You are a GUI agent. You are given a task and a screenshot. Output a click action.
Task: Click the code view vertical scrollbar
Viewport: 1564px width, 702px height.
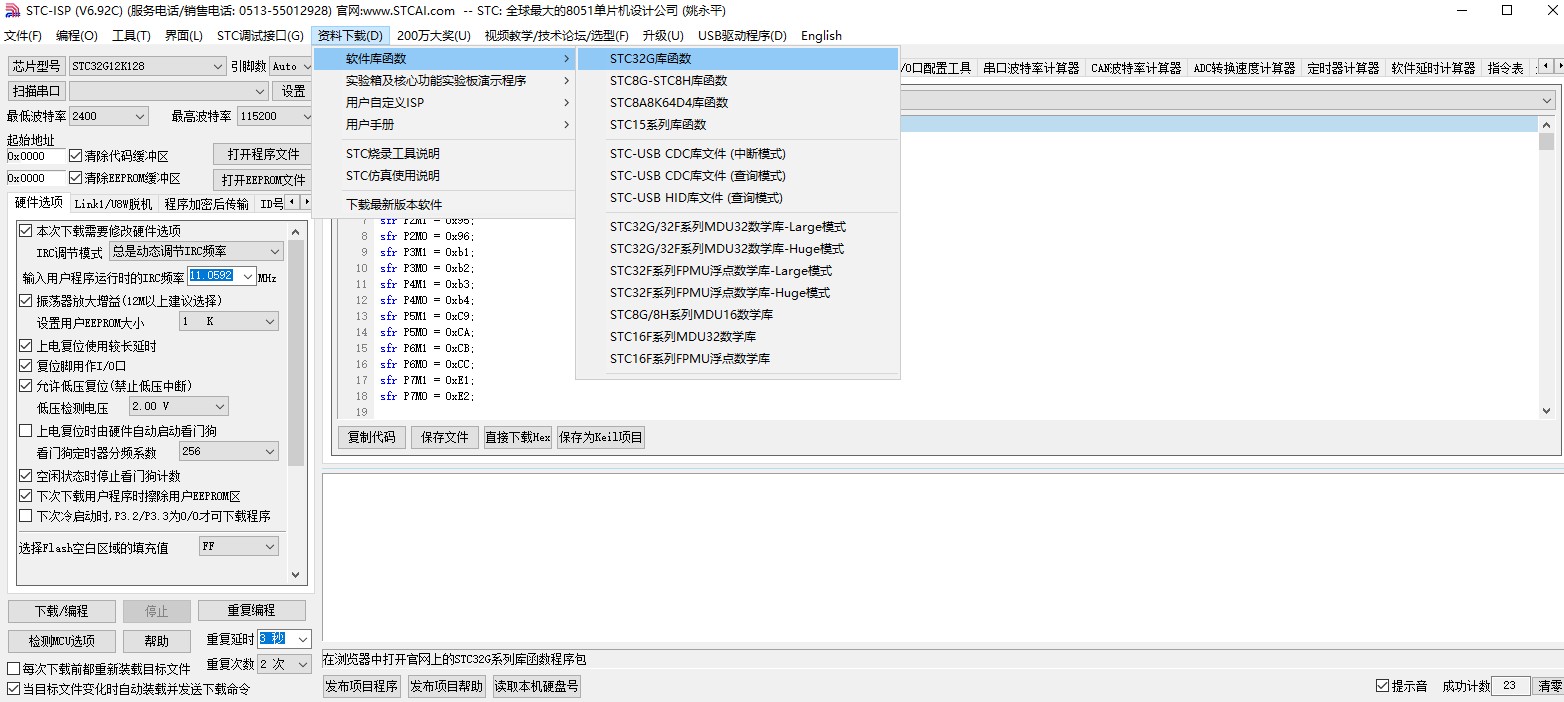pos(1547,266)
